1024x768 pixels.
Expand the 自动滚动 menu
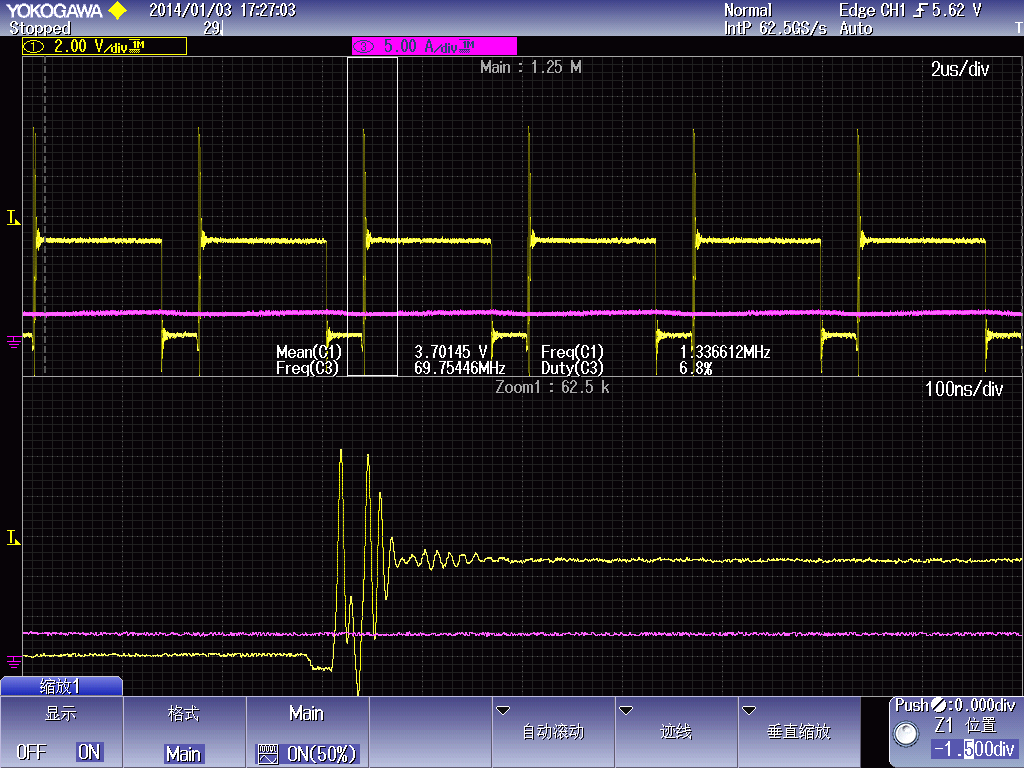tap(552, 731)
